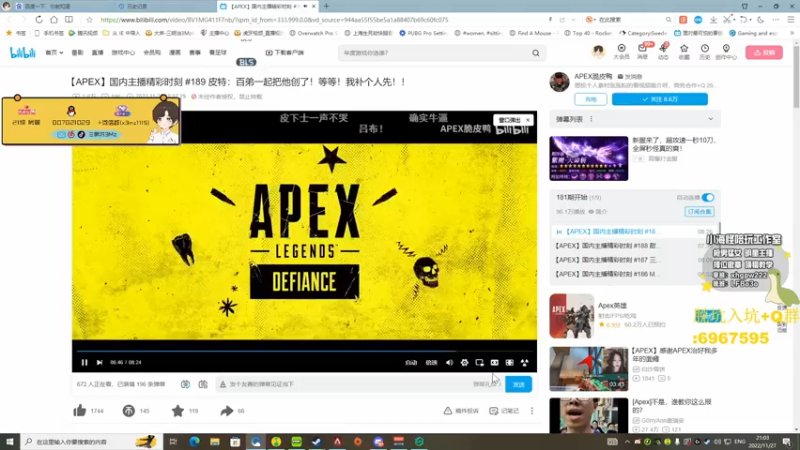Open the player settings gear icon

point(464,362)
